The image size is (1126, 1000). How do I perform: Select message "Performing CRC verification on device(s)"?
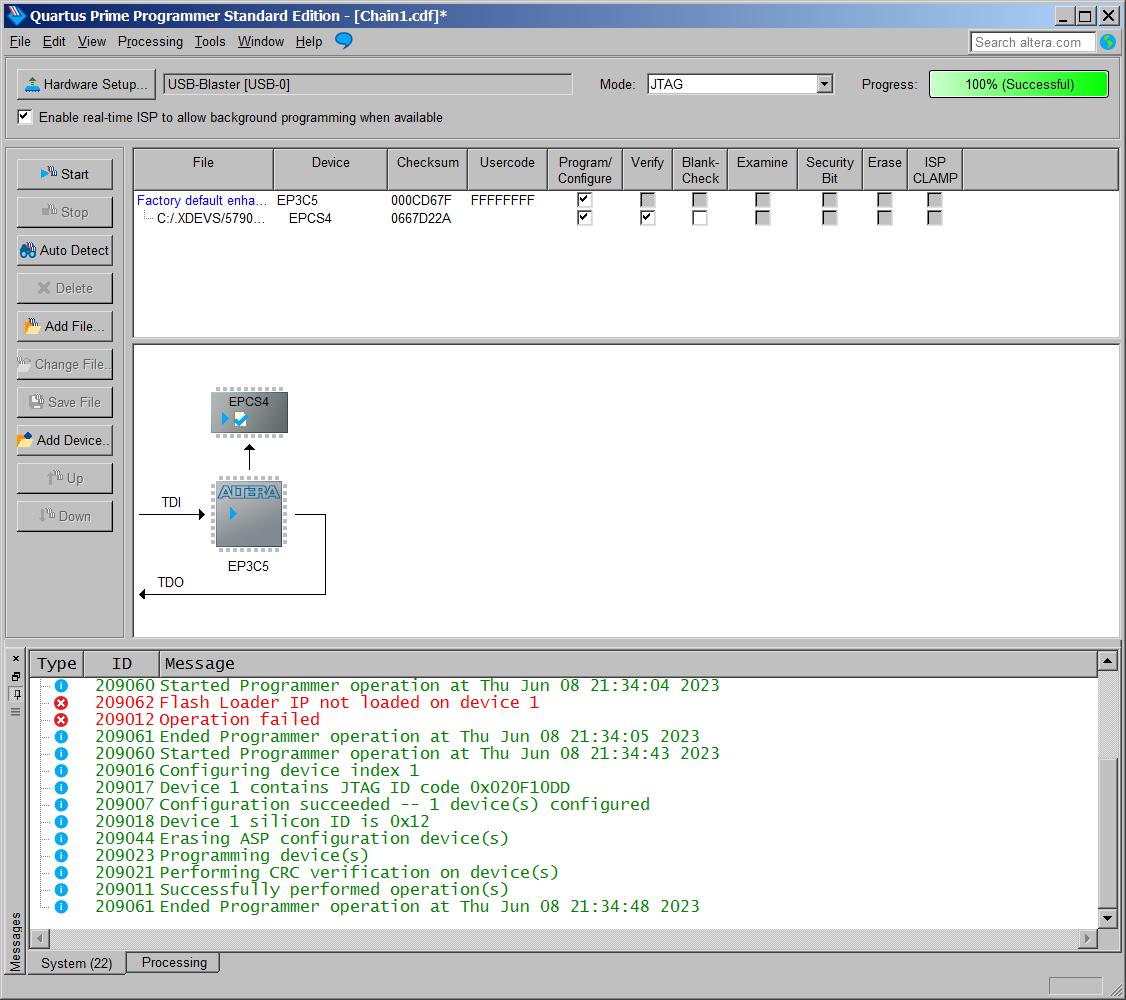click(x=359, y=873)
